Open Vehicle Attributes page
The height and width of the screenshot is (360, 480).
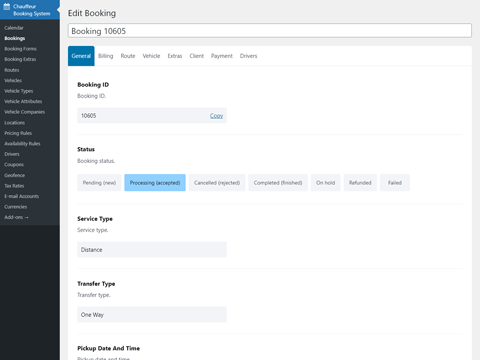tap(23, 101)
